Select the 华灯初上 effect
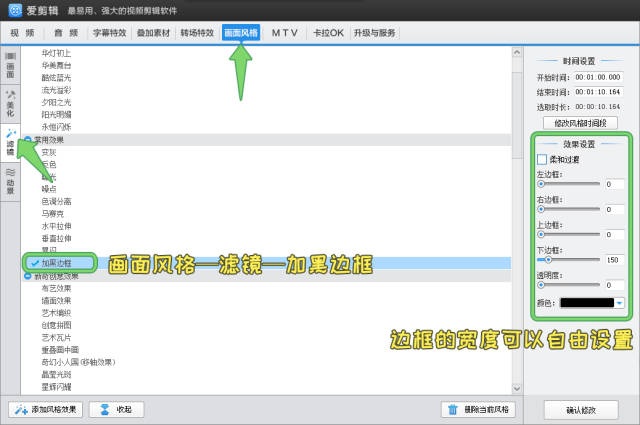Viewport: 640px width, 425px height. [56, 53]
